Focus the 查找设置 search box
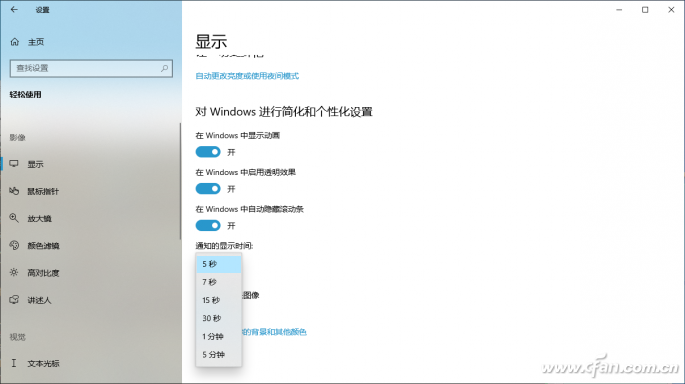Screen dimensions: 685x384 pyautogui.click(x=91, y=68)
